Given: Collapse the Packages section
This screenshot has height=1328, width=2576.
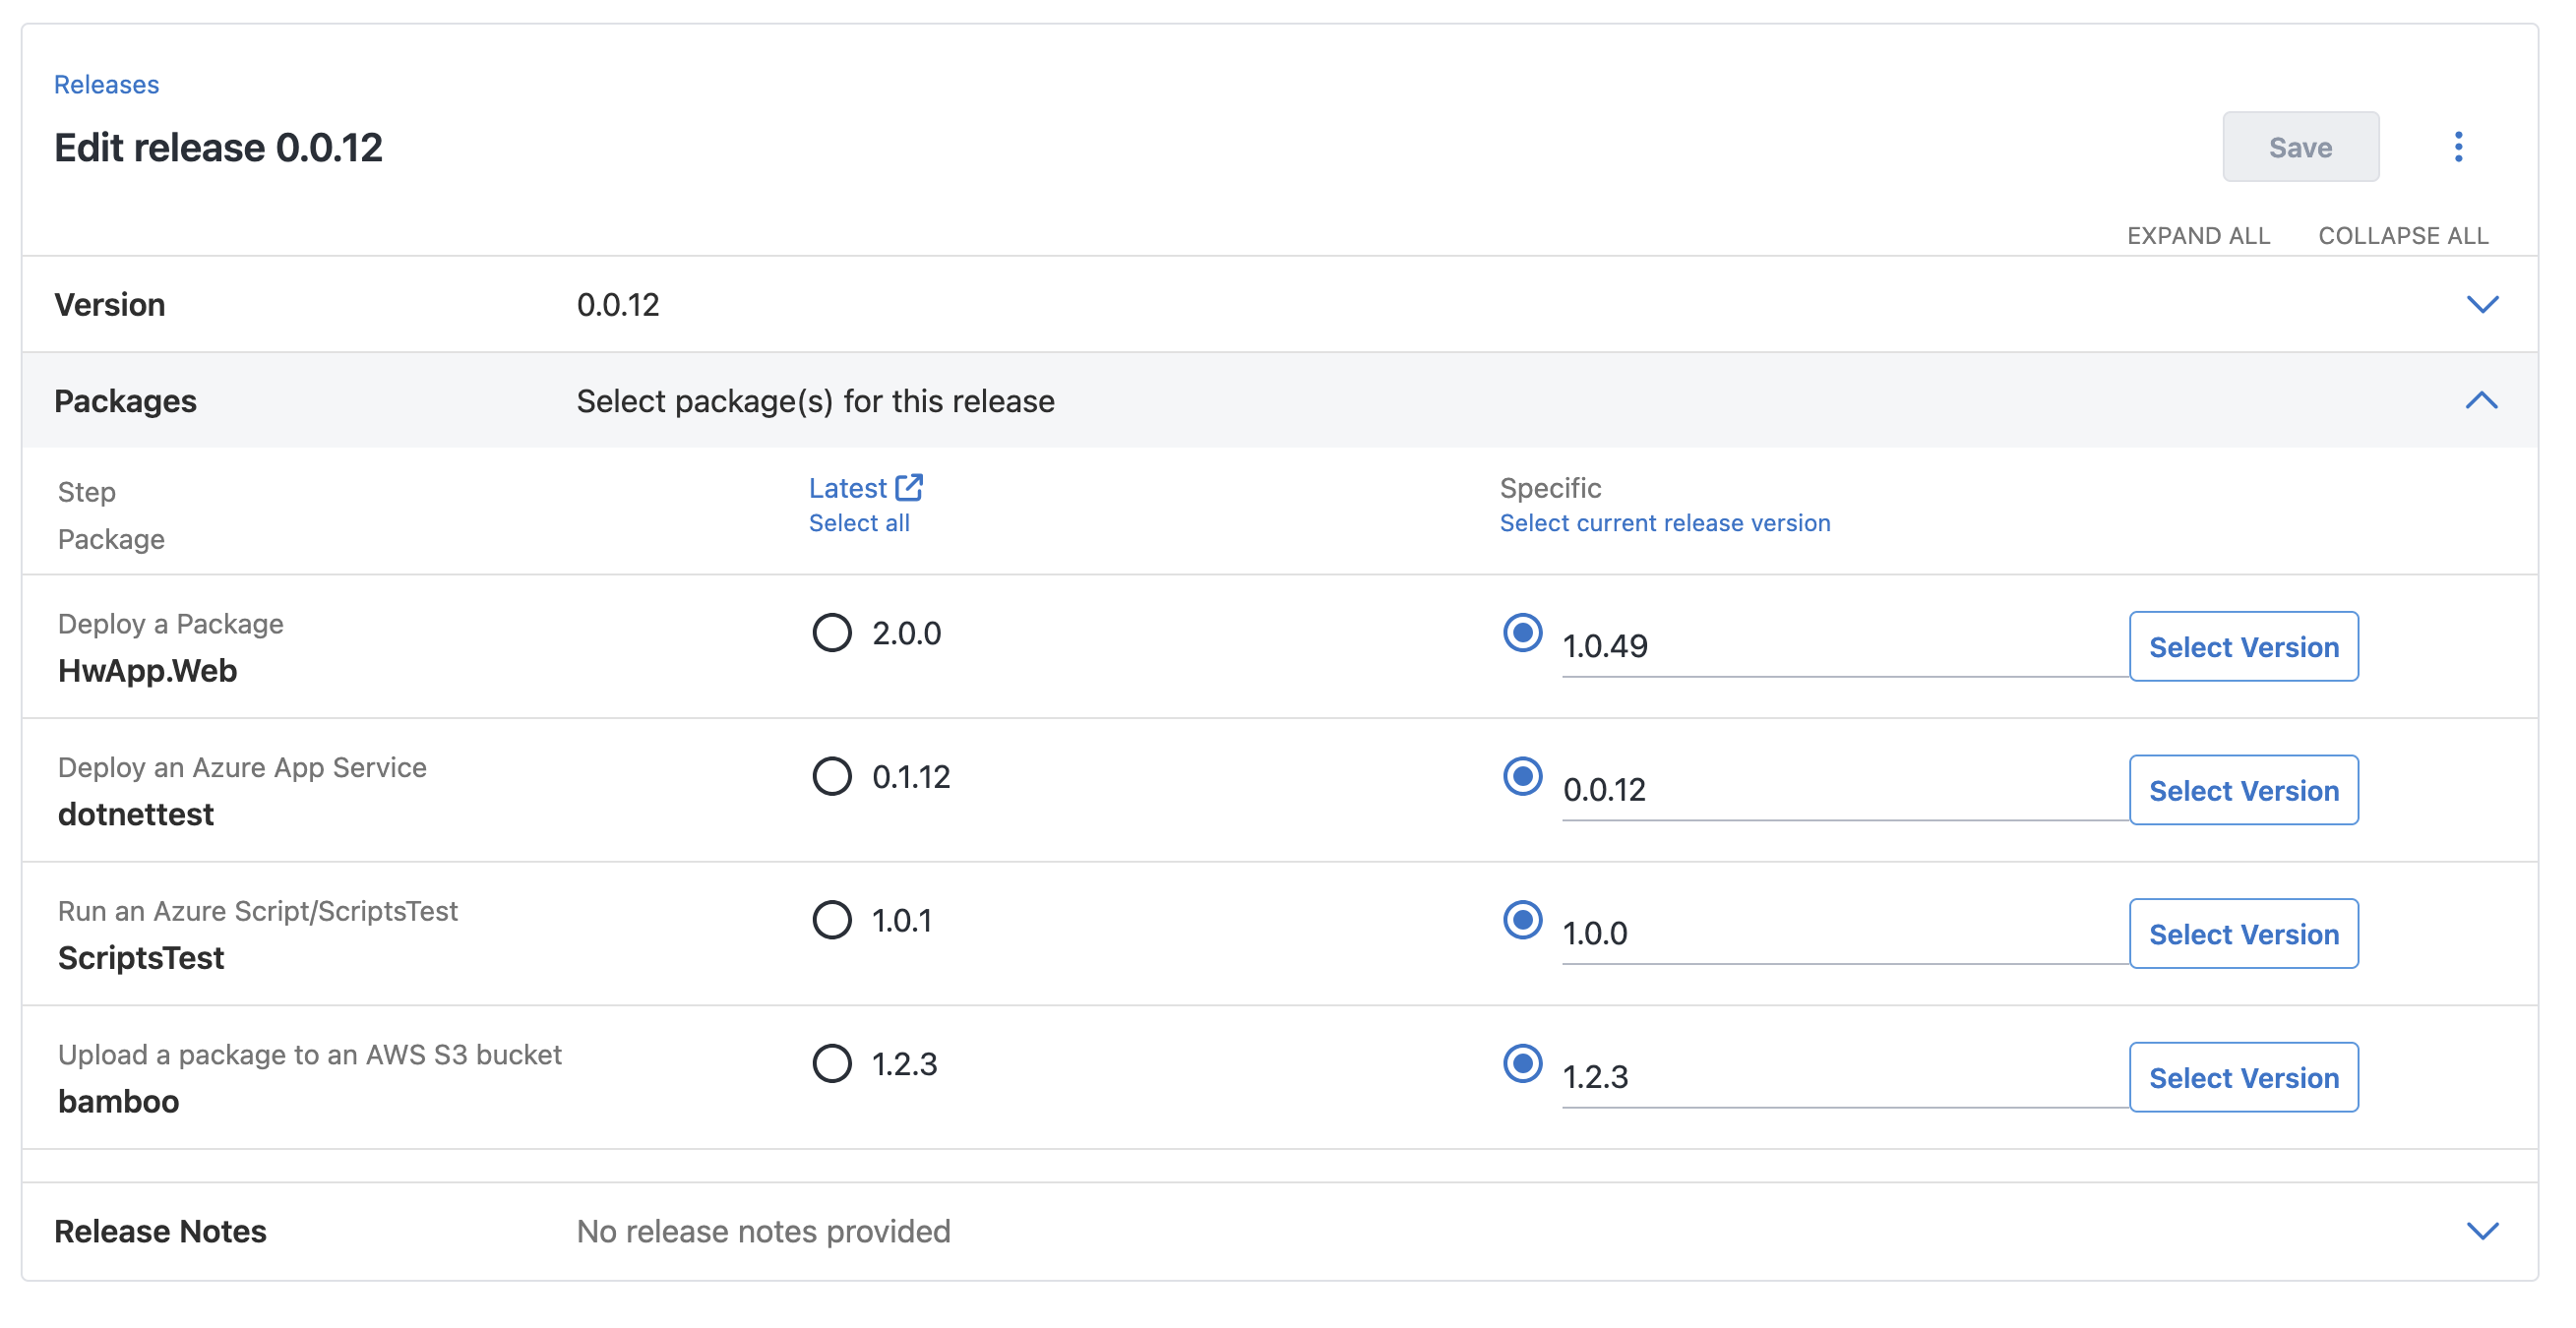Looking at the screenshot, I should tap(2483, 401).
